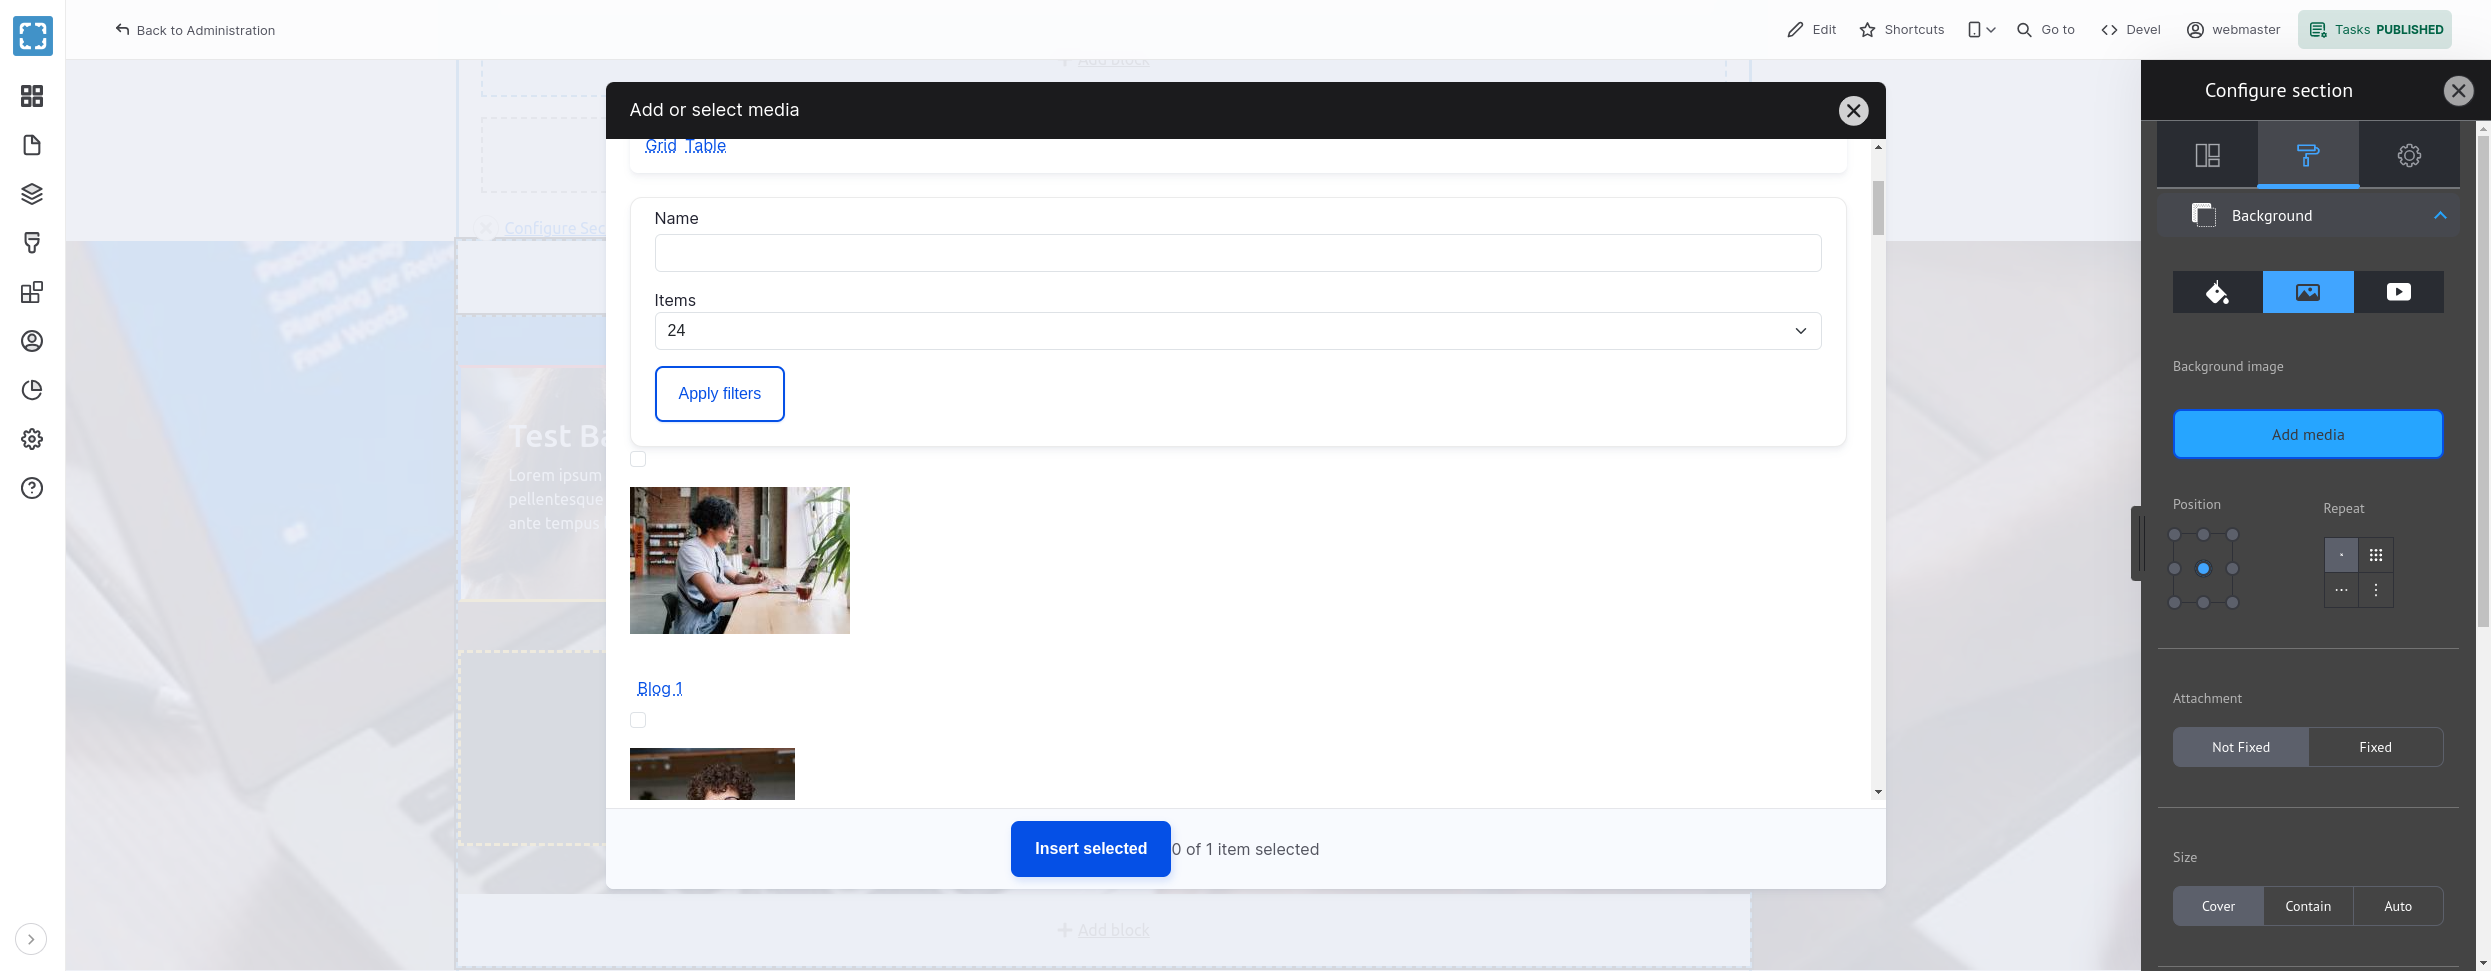Check the checkbox for Blog 1 image

point(638,459)
